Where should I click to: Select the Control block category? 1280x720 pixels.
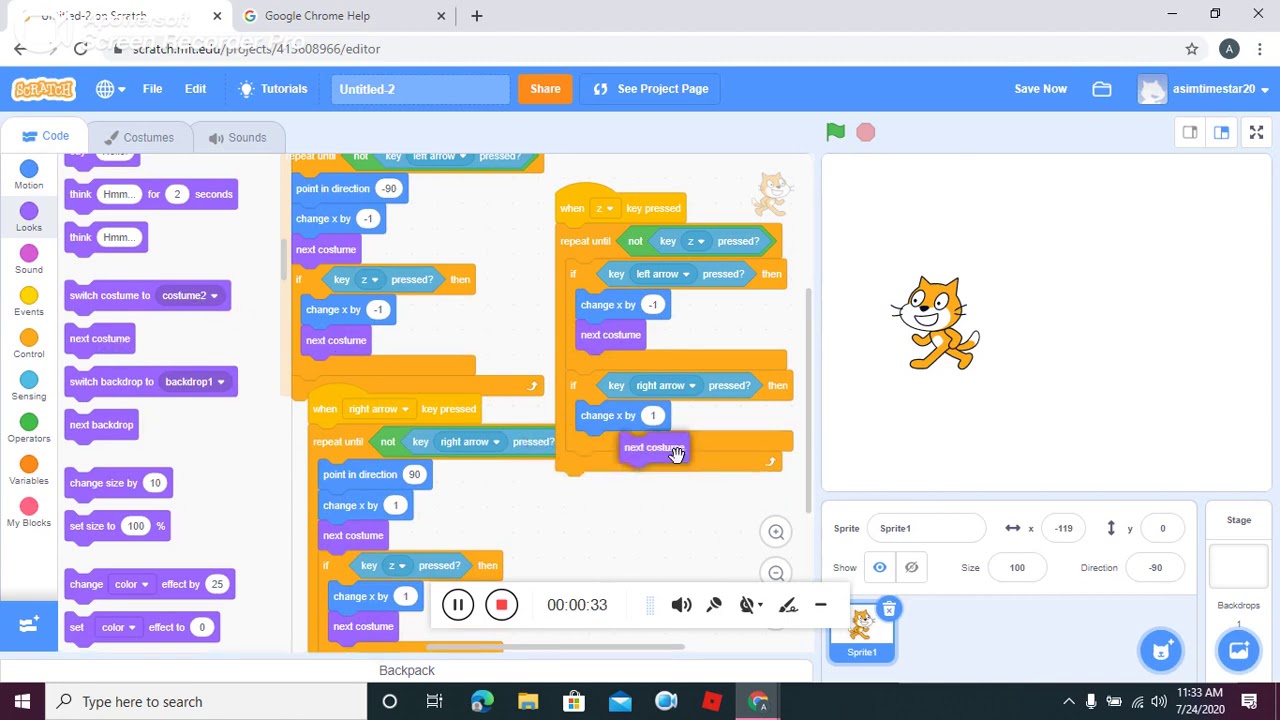pyautogui.click(x=29, y=344)
